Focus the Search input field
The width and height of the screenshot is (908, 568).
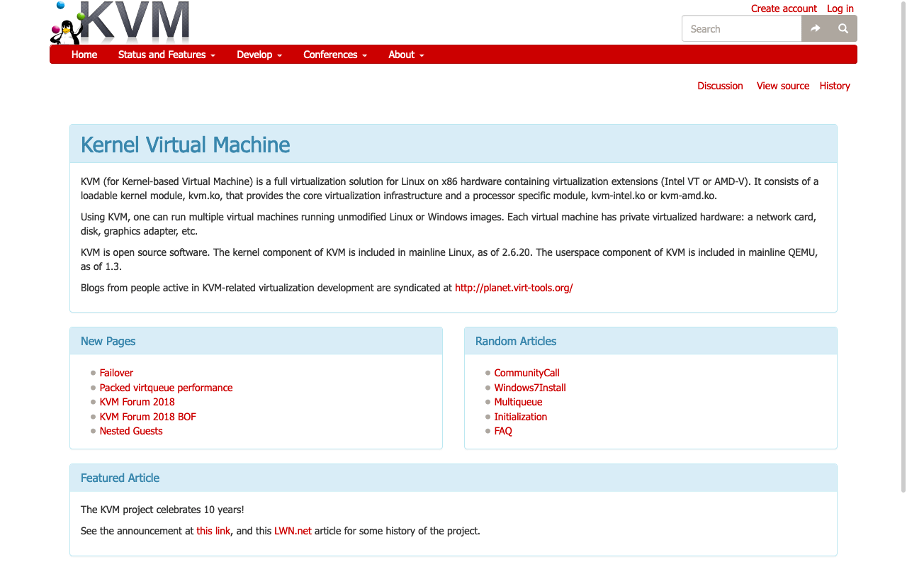coord(742,29)
